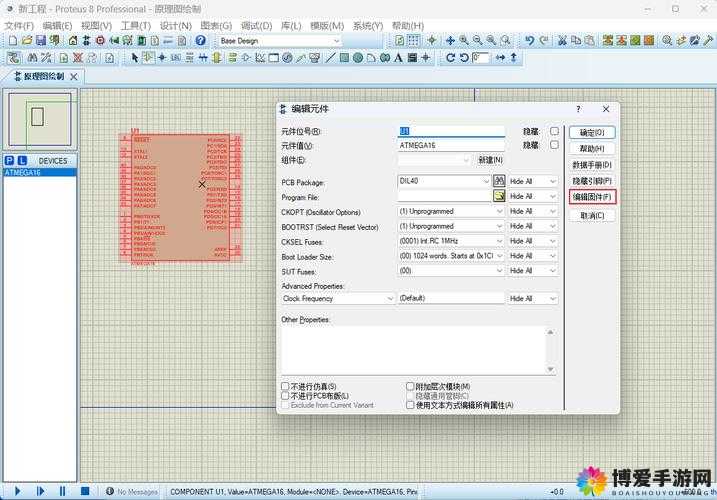This screenshot has height=500, width=717.
Task: Rotate clockwise arrow icon
Action: pos(450,58)
